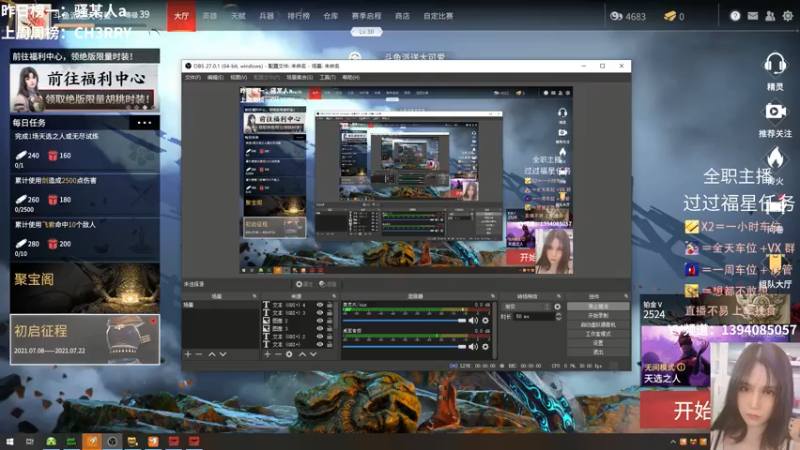Open 桌面音频 audio settings gear in mixer
The height and width of the screenshot is (450, 800).
pos(485,347)
